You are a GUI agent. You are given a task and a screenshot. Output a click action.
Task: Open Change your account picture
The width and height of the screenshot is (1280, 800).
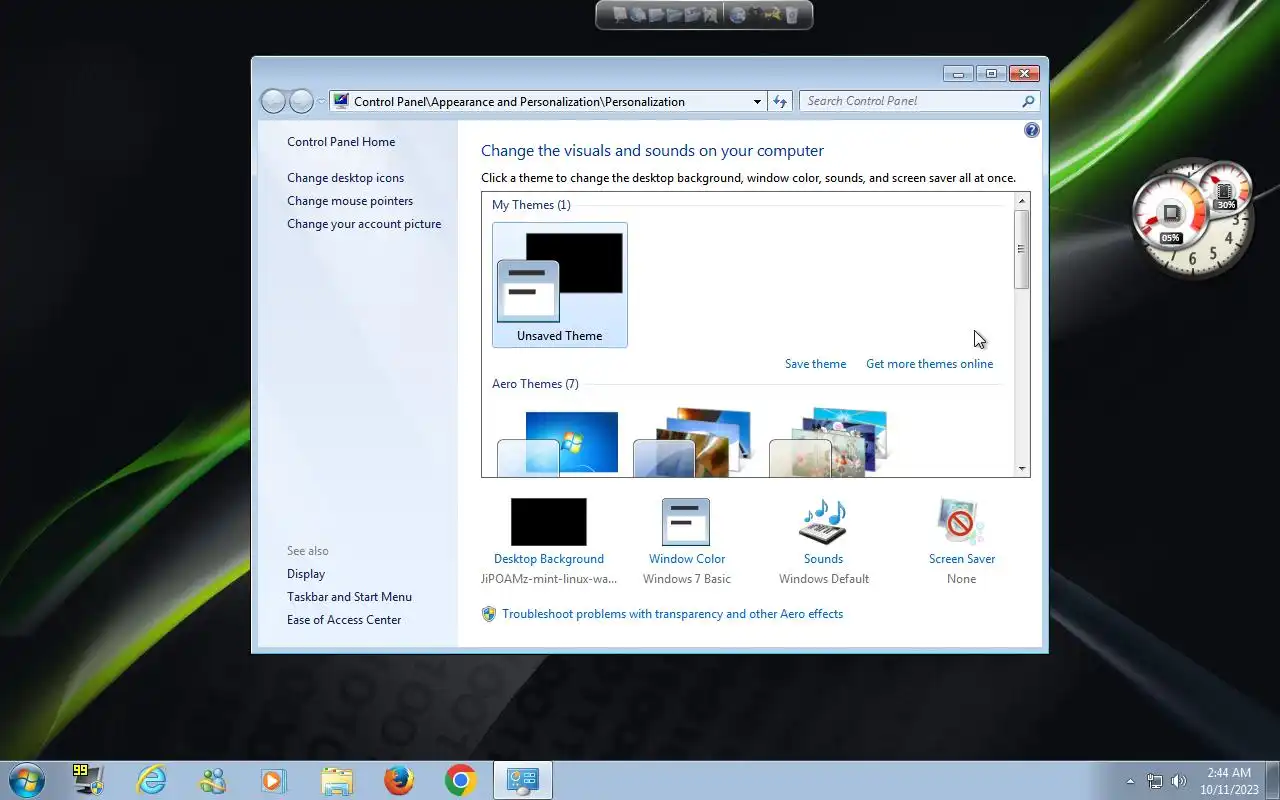(x=364, y=224)
